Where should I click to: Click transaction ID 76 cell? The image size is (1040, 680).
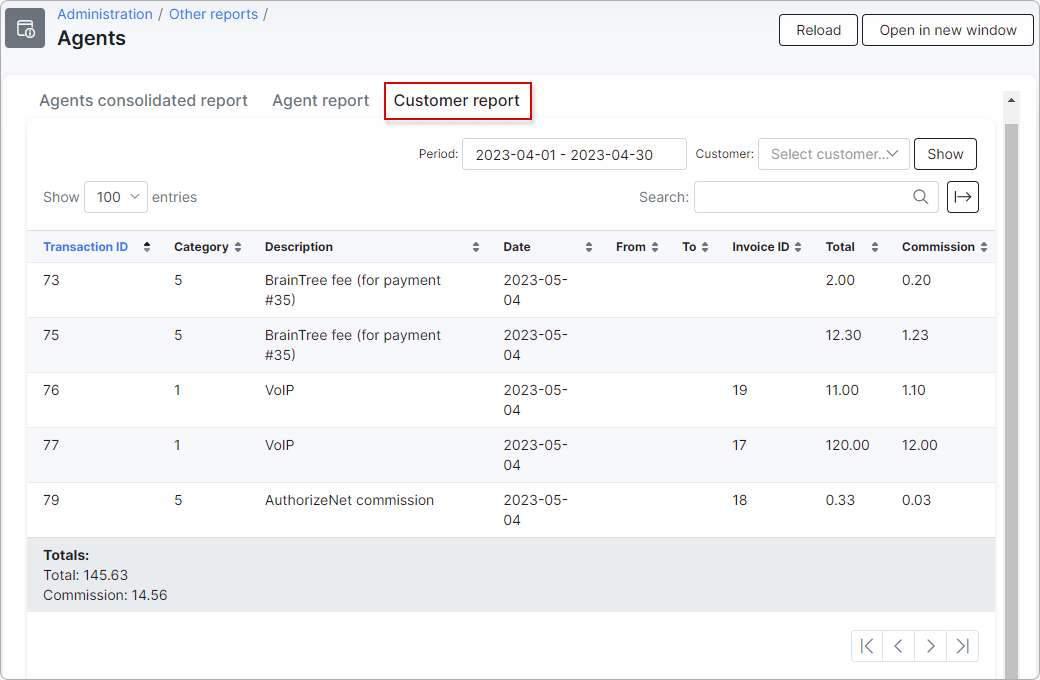(x=51, y=390)
